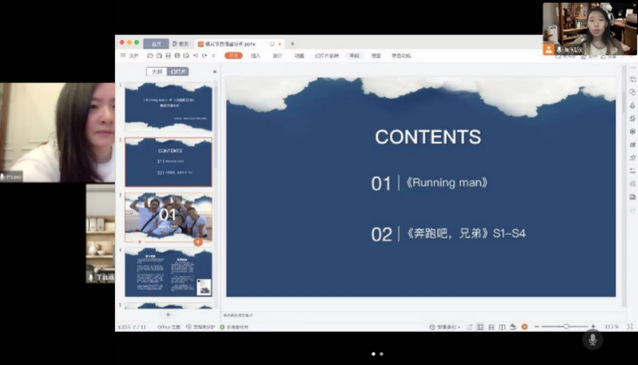Open the 插入 ribbon tab
The image size is (638, 365).
tap(256, 56)
